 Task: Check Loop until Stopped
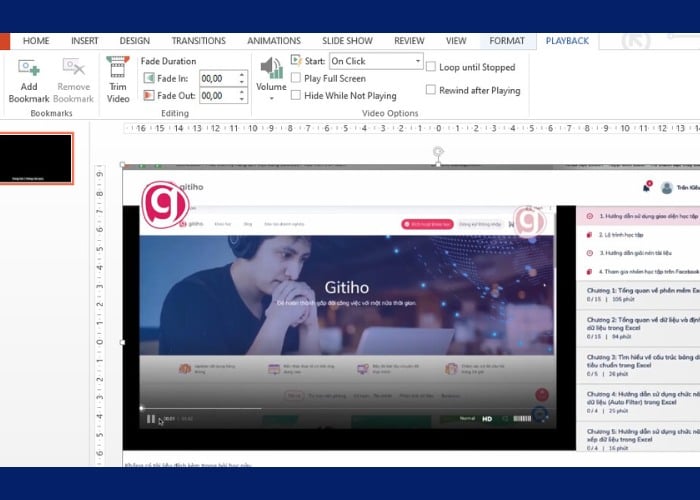pyautogui.click(x=431, y=67)
